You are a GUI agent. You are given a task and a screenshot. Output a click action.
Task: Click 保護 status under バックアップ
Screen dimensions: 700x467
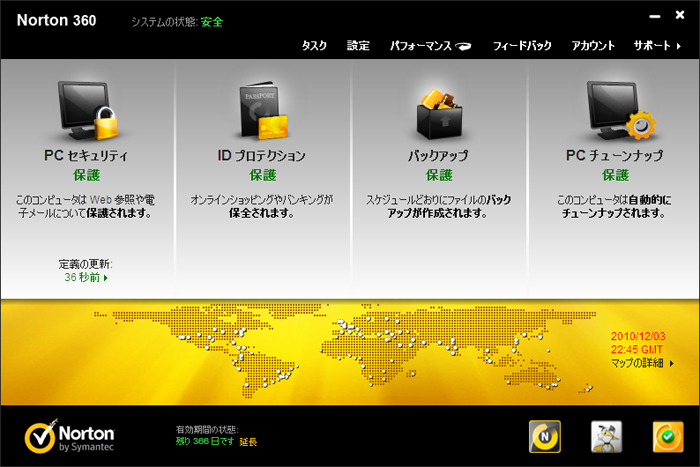(439, 175)
